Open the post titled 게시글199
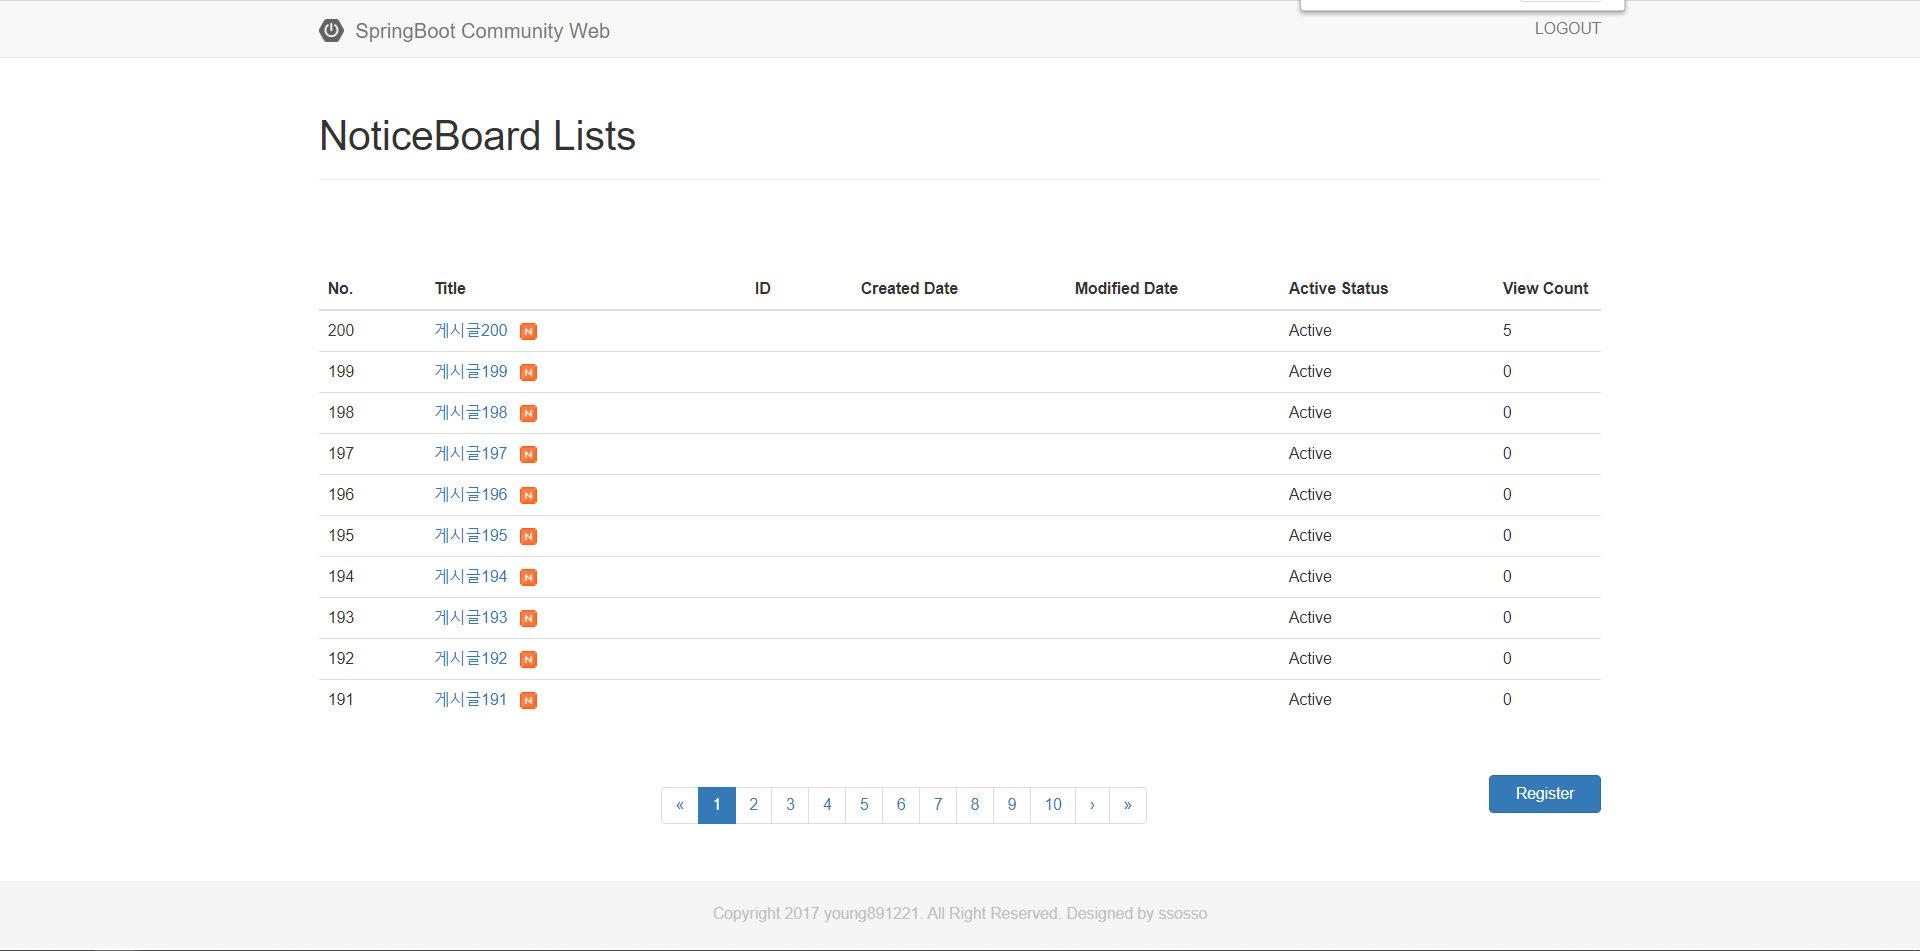 (471, 372)
